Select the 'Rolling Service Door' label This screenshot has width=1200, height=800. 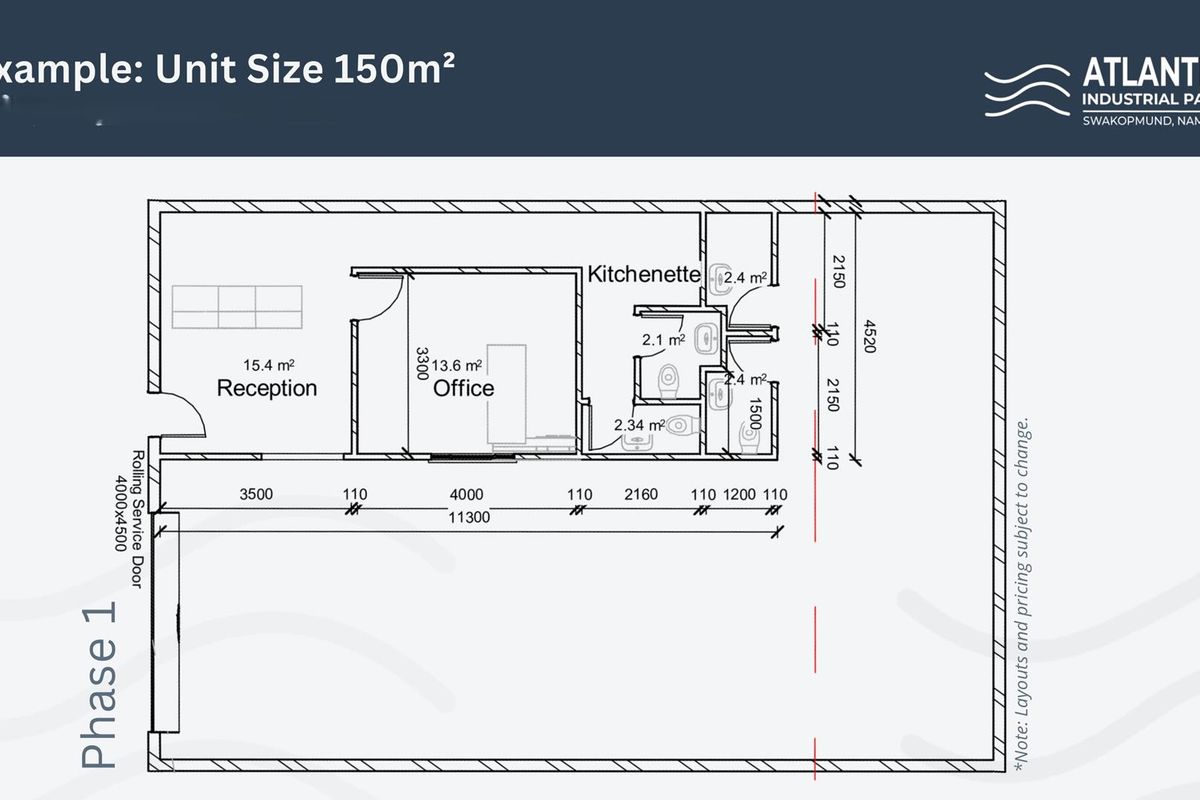[x=139, y=521]
